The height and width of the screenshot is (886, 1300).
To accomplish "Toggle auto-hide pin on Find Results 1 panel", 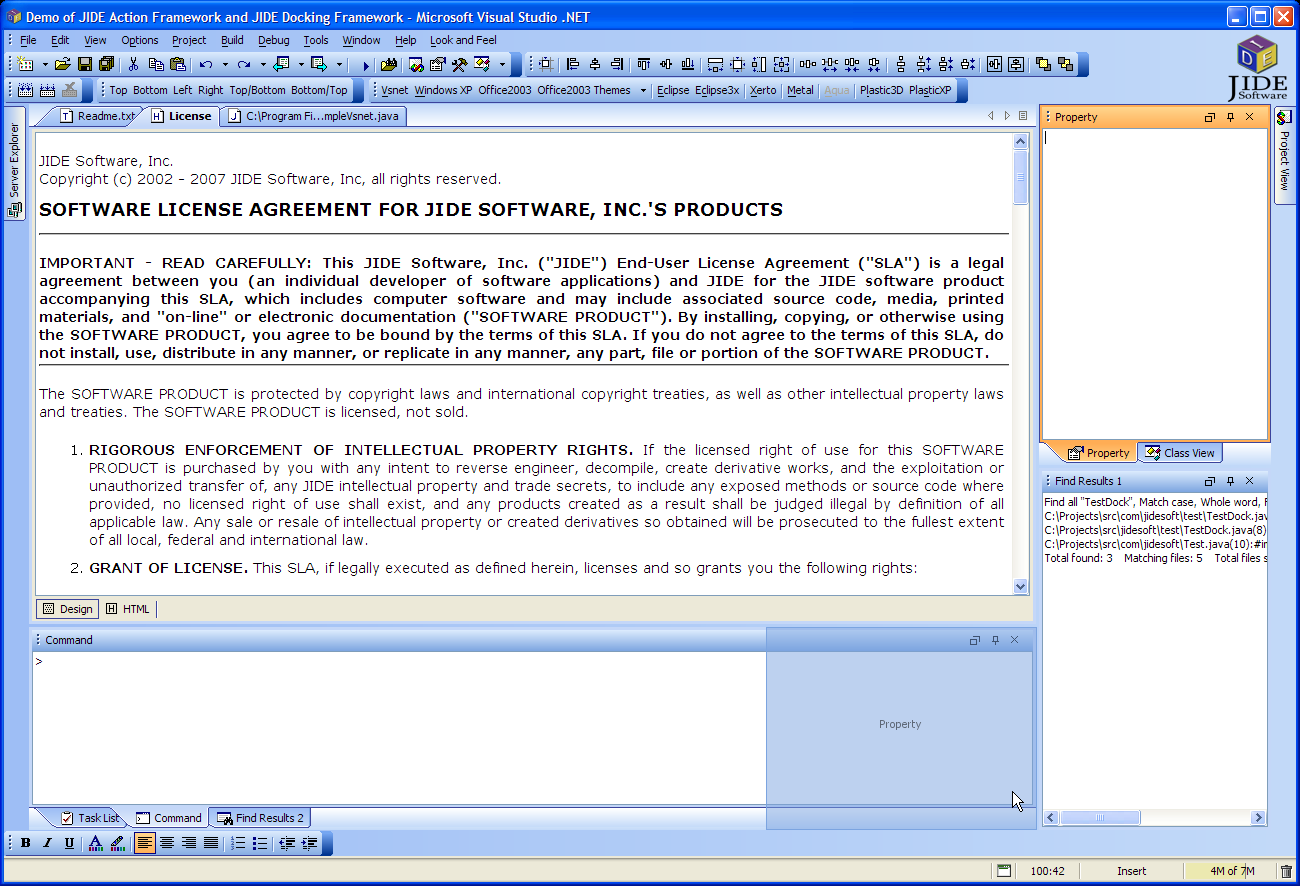I will click(x=1230, y=481).
